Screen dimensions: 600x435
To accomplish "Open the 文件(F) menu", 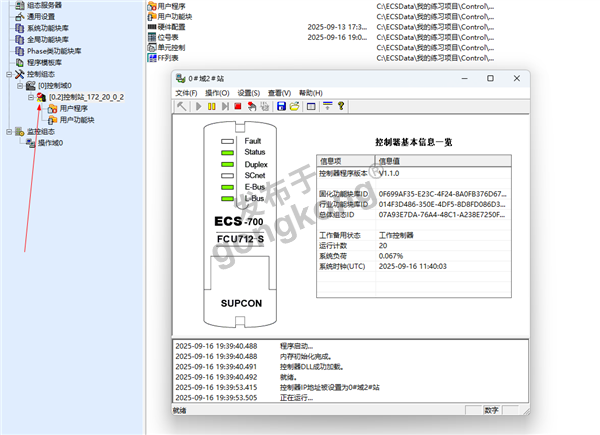I will (186, 93).
